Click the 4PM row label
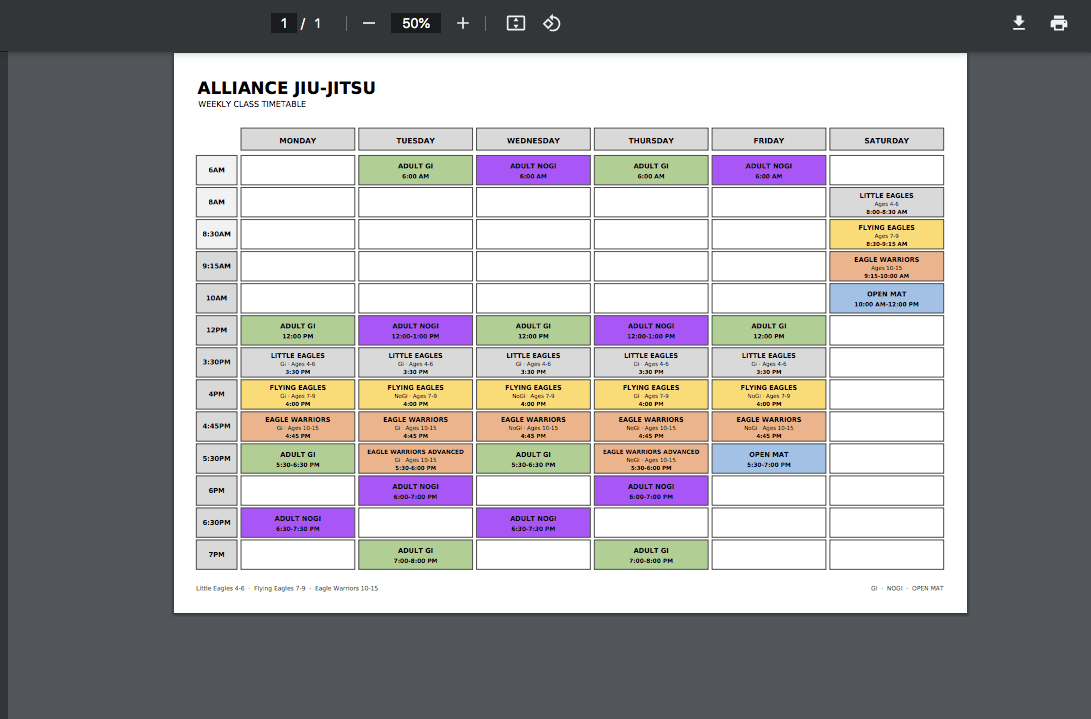The width and height of the screenshot is (1091, 719). pos(216,394)
